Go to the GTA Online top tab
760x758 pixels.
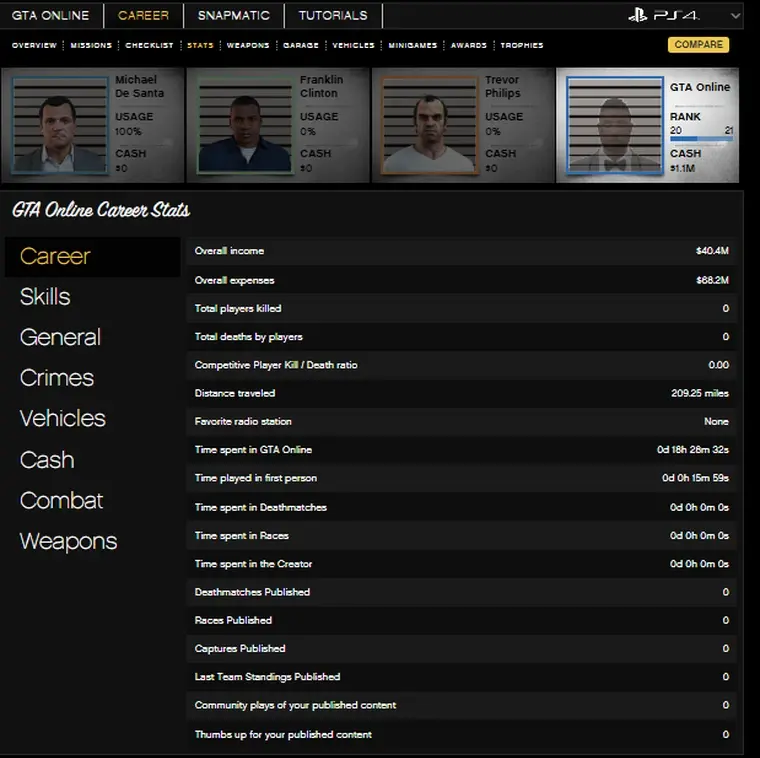click(x=50, y=15)
